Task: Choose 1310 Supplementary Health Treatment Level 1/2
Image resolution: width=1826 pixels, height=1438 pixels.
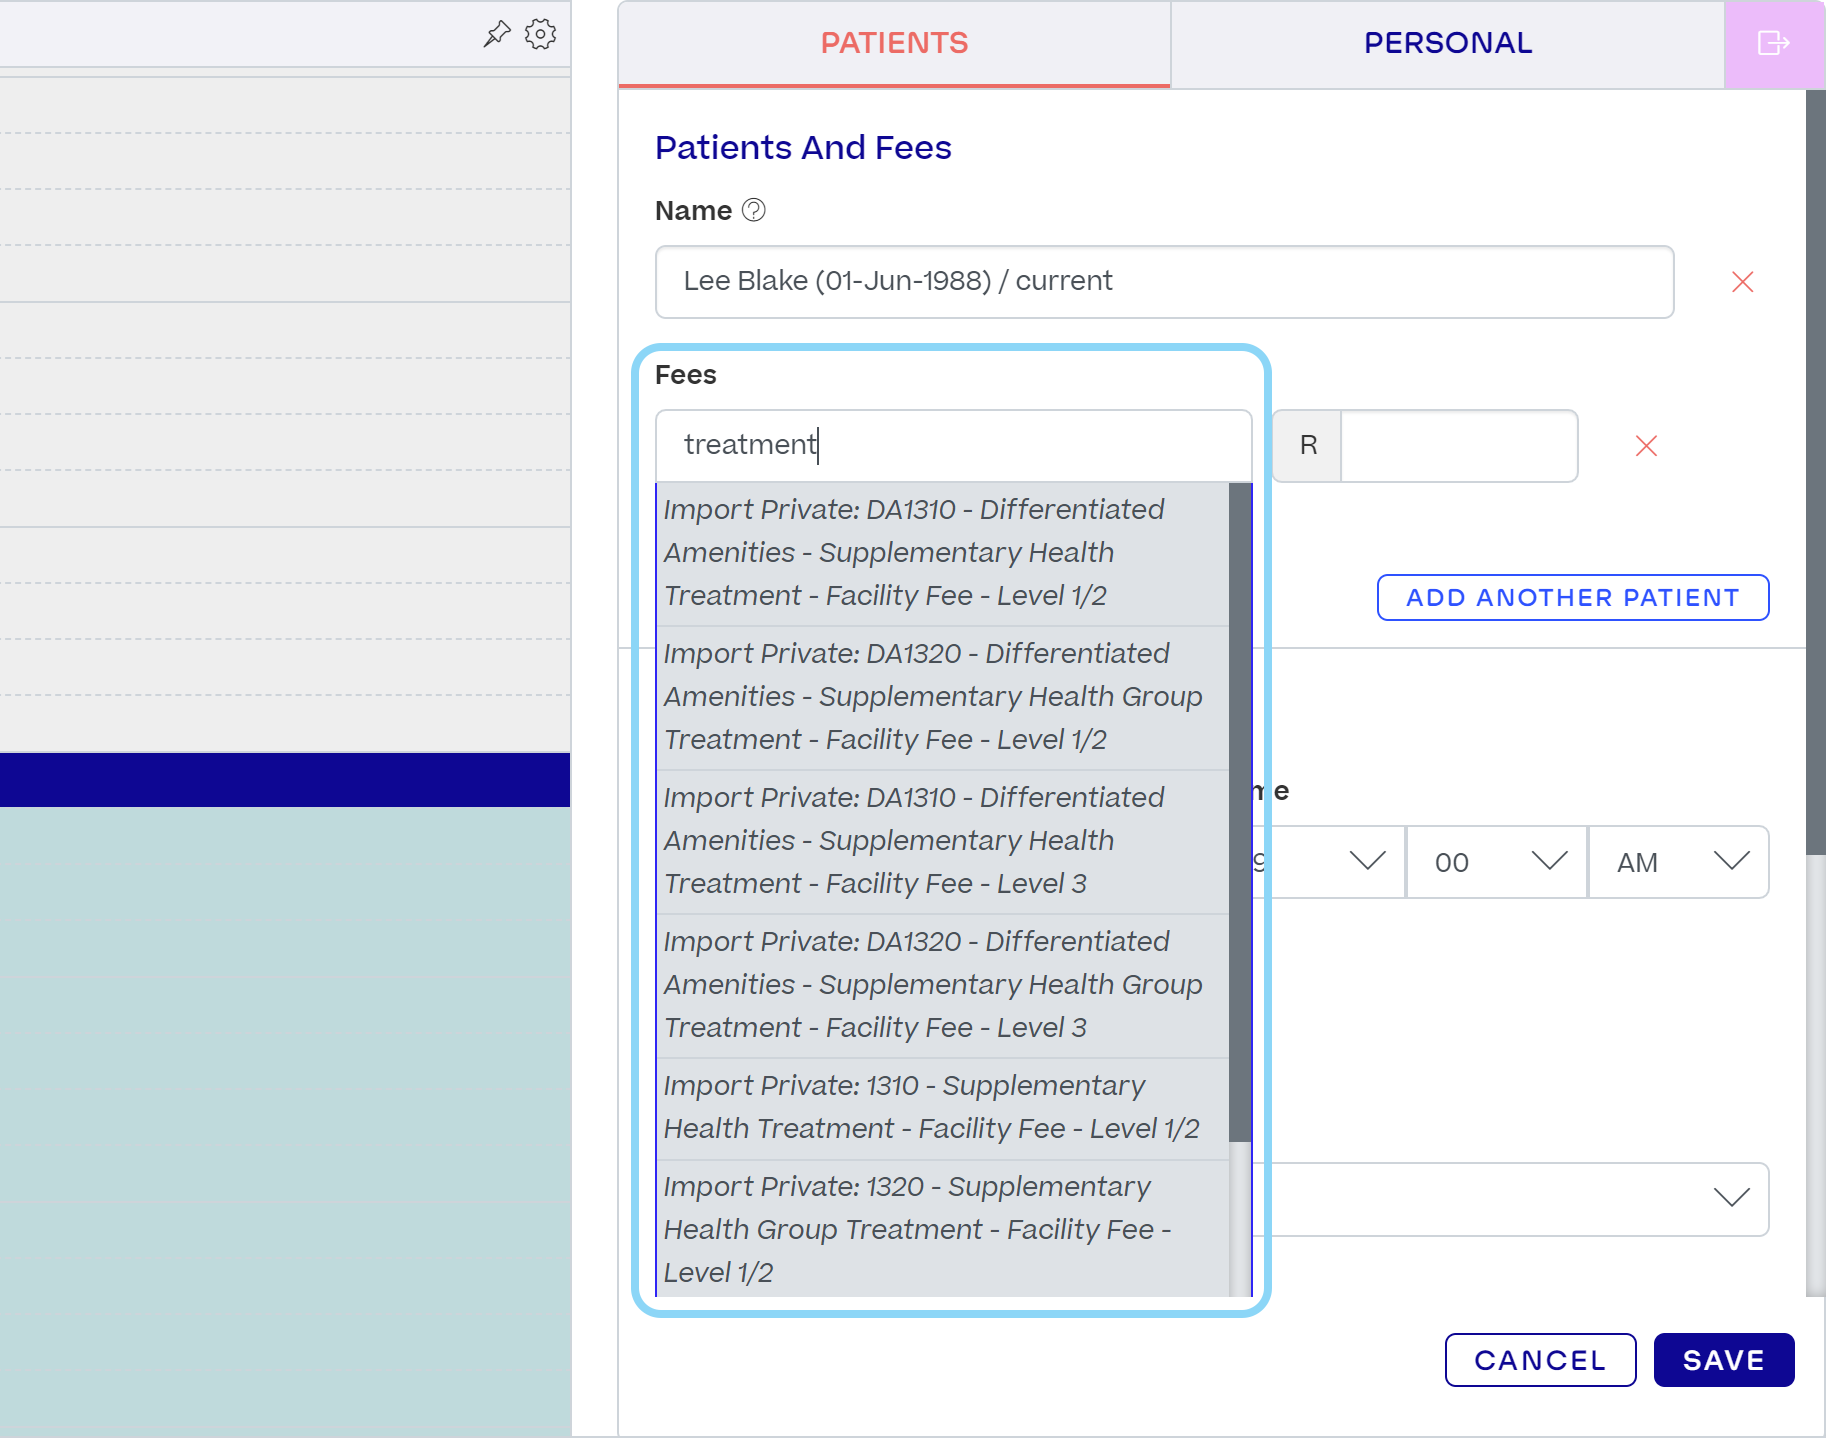Action: pyautogui.click(x=942, y=1108)
